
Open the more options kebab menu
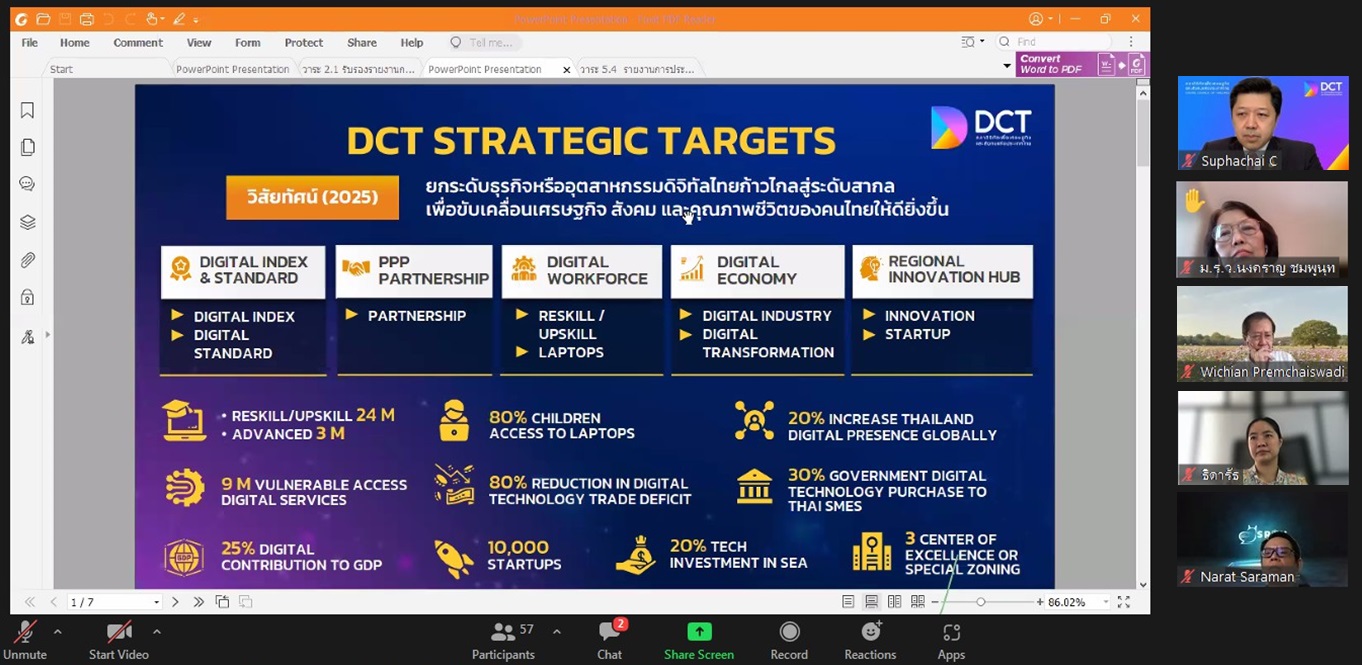[x=1131, y=42]
